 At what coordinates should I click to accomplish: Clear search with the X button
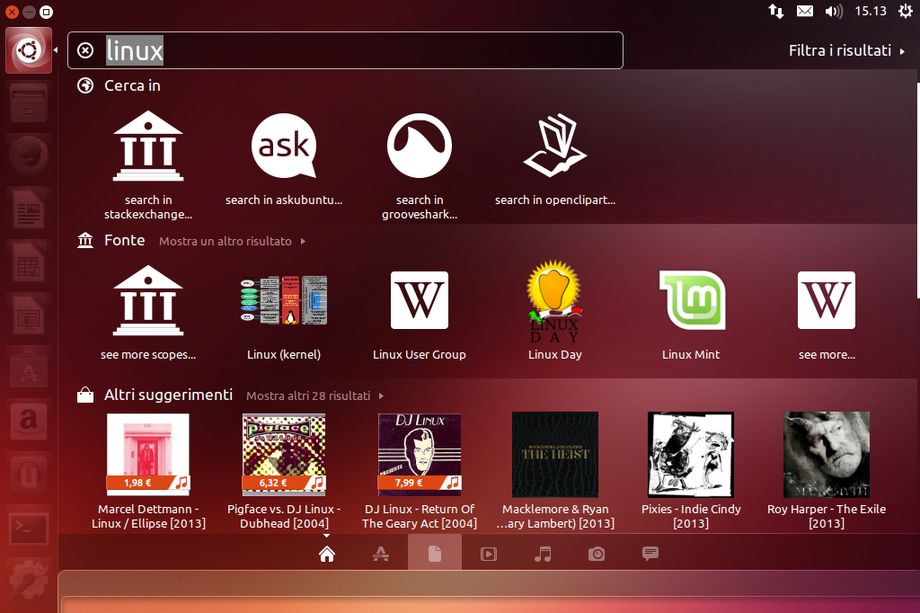point(86,50)
